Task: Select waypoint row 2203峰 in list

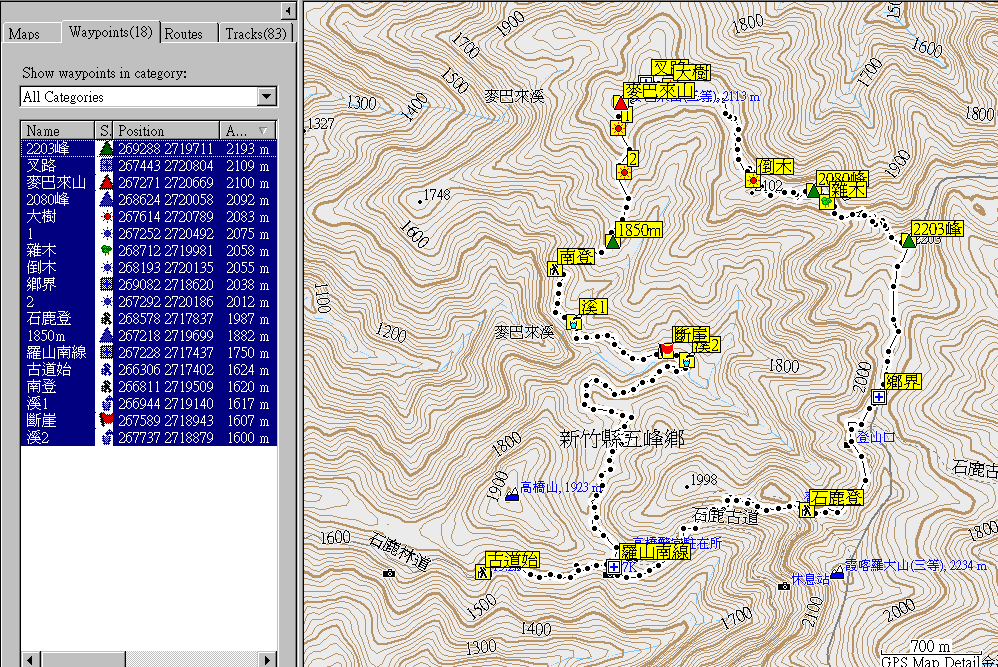Action: click(149, 148)
